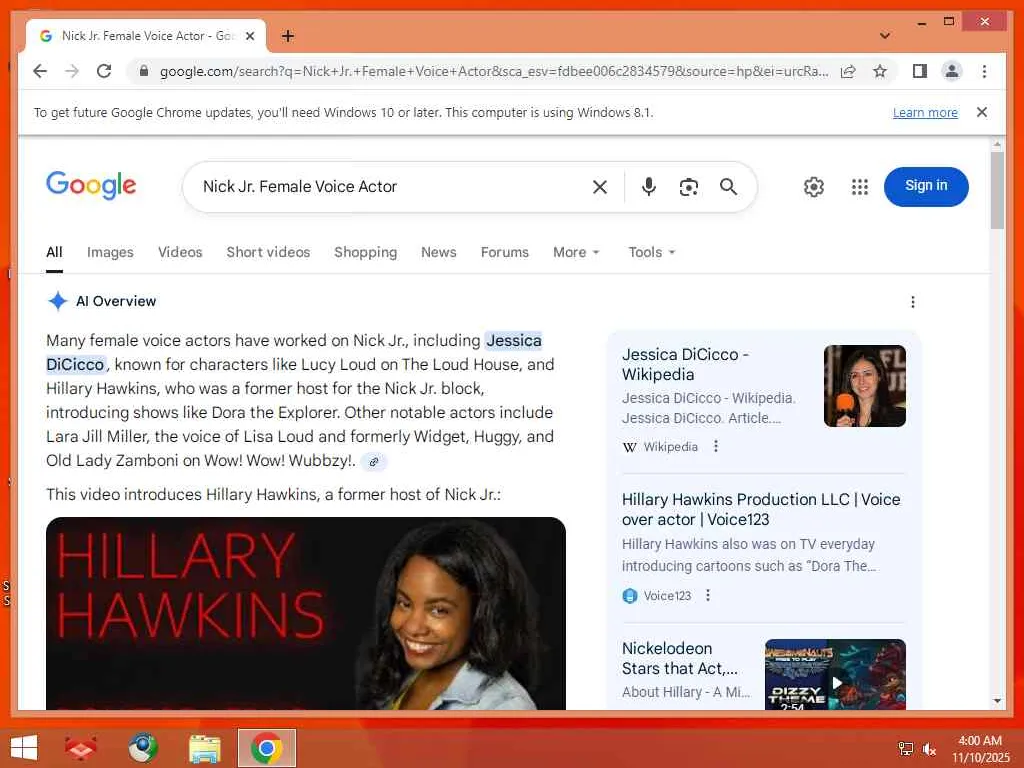Go to the Google homepage logo
The width and height of the screenshot is (1024, 768).
point(91,186)
